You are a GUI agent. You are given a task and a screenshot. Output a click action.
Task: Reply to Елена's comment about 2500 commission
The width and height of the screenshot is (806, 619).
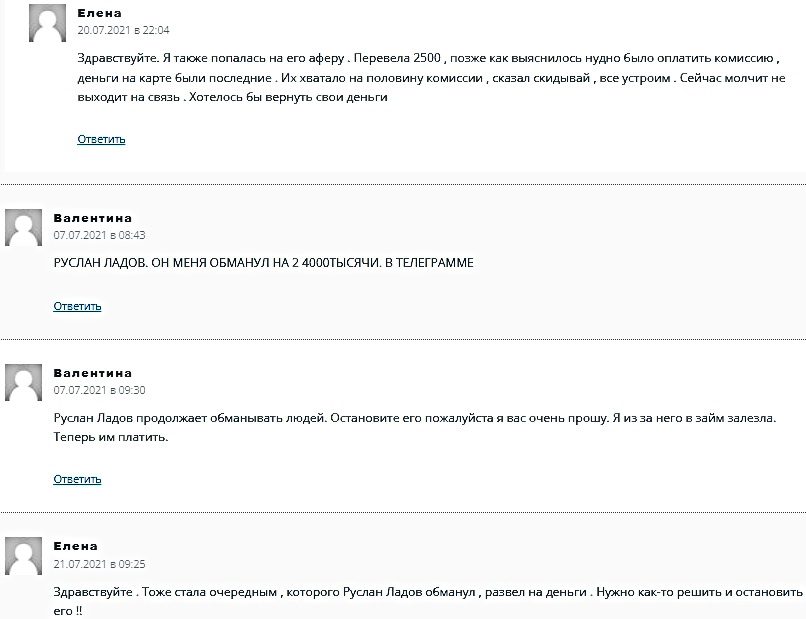click(101, 139)
